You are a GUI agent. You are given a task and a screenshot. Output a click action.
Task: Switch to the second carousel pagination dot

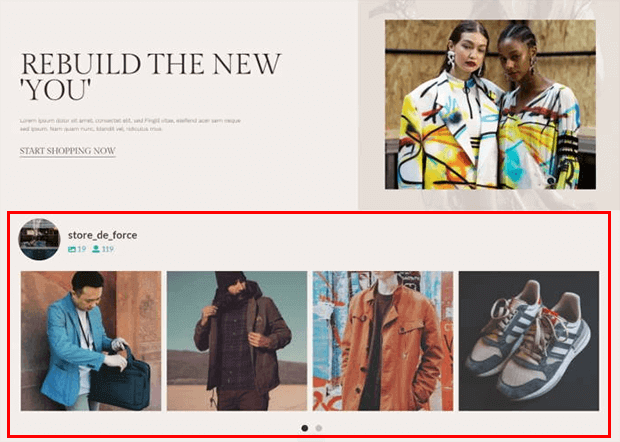[319, 428]
